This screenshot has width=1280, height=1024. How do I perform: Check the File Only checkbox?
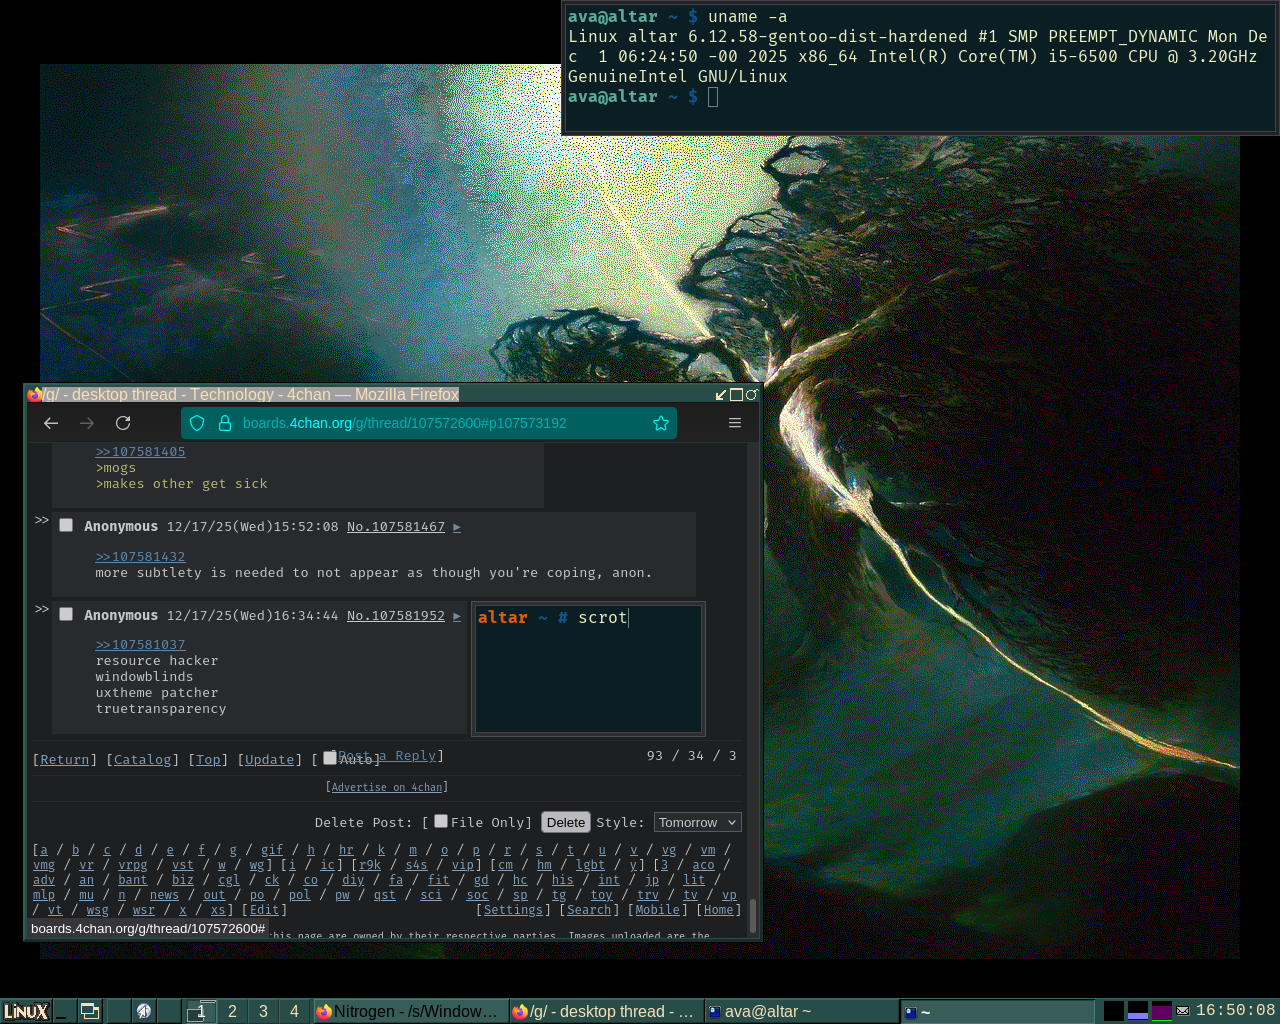click(441, 821)
